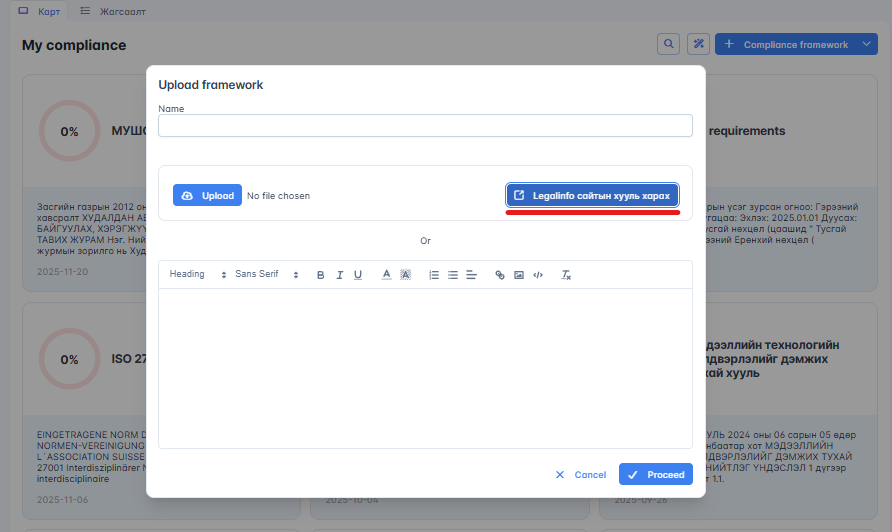Open the card titled requirements
892x532 pixels.
792,183
